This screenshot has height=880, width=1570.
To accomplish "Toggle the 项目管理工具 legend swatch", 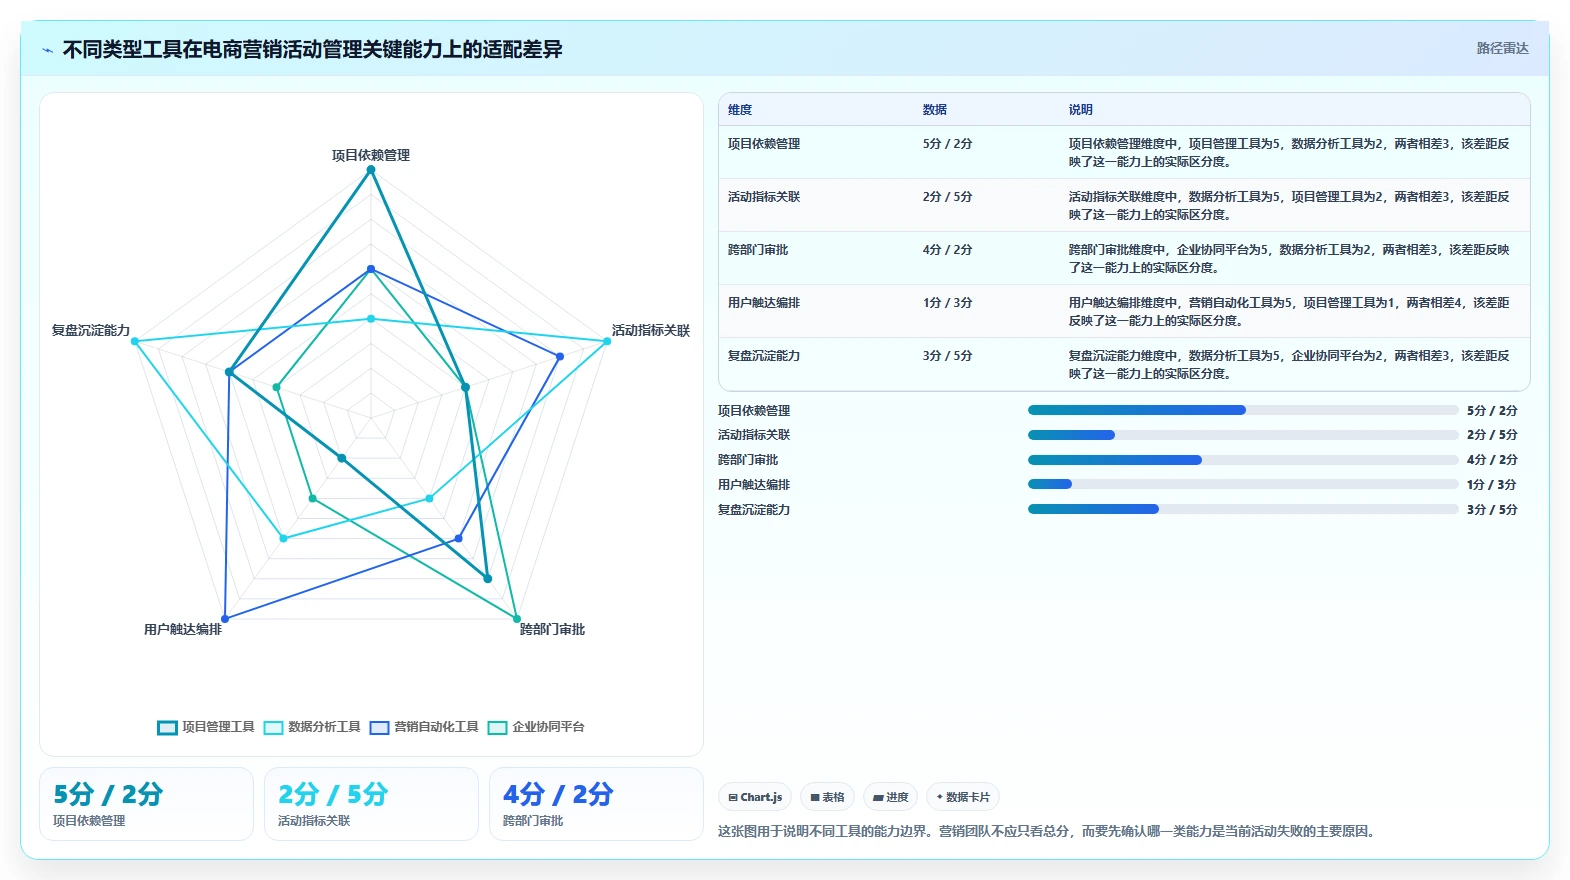I will pyautogui.click(x=167, y=728).
